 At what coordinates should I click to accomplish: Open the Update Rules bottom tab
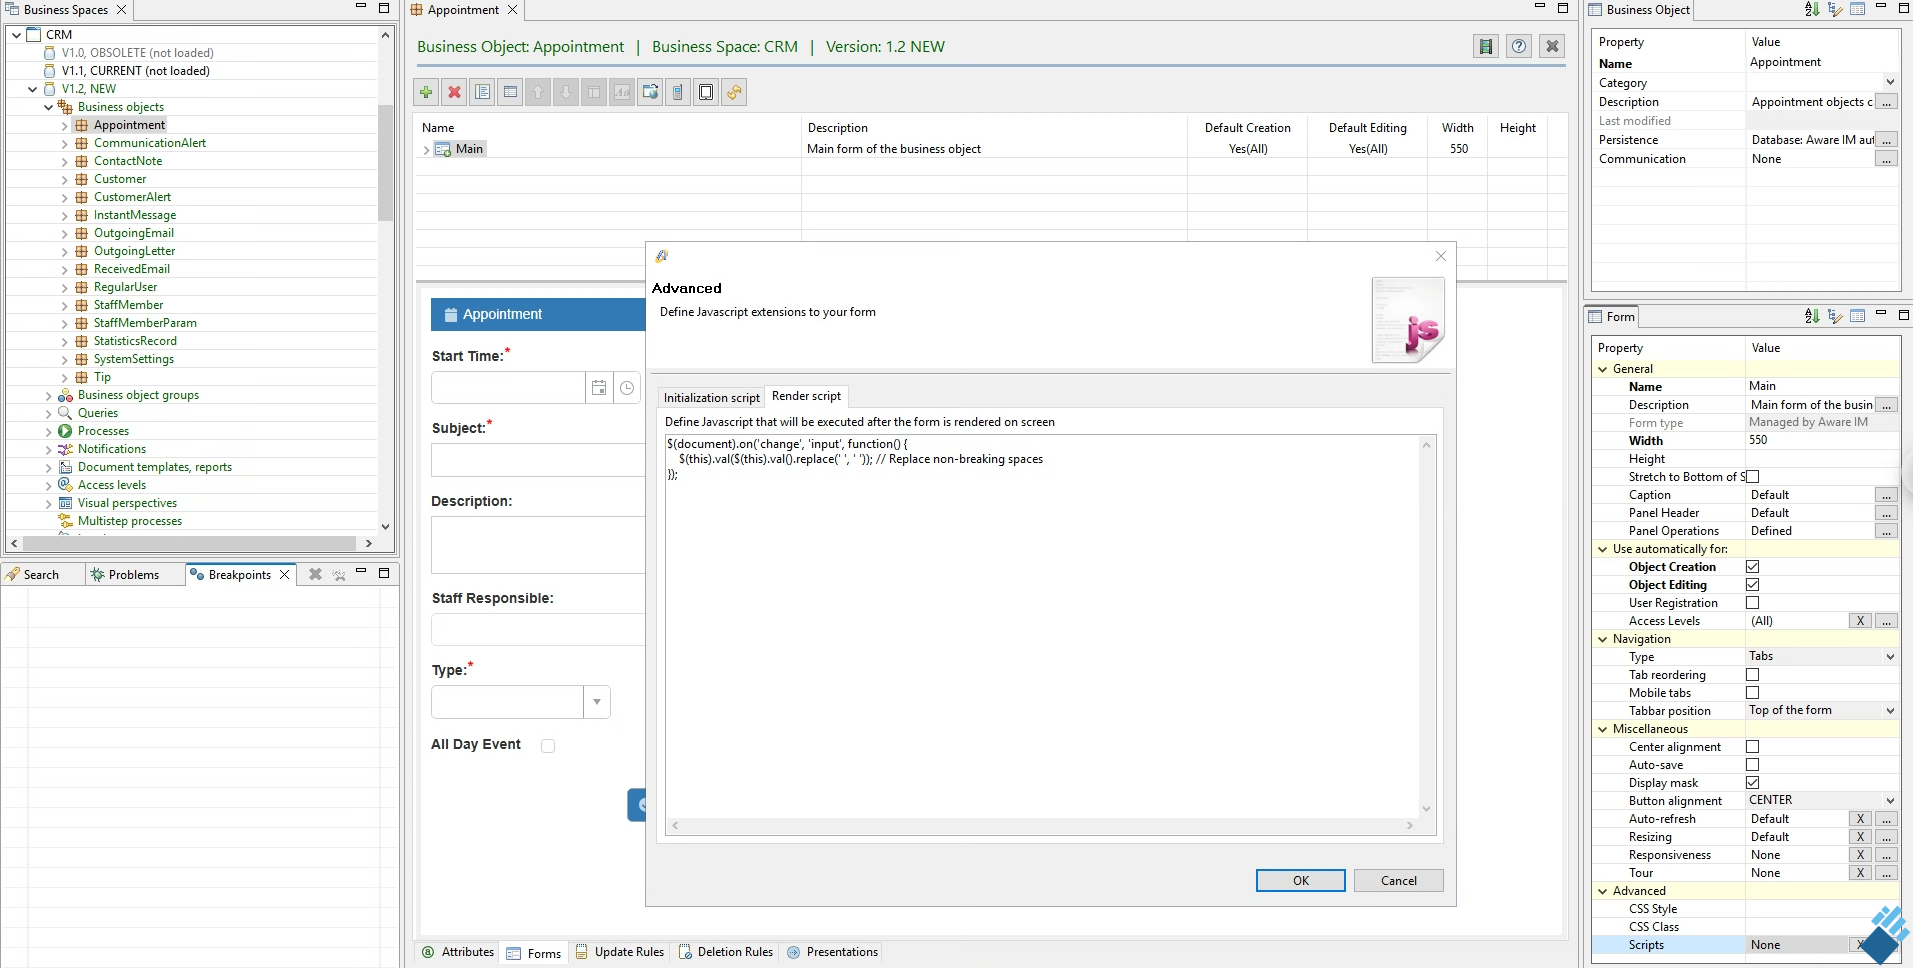[620, 952]
